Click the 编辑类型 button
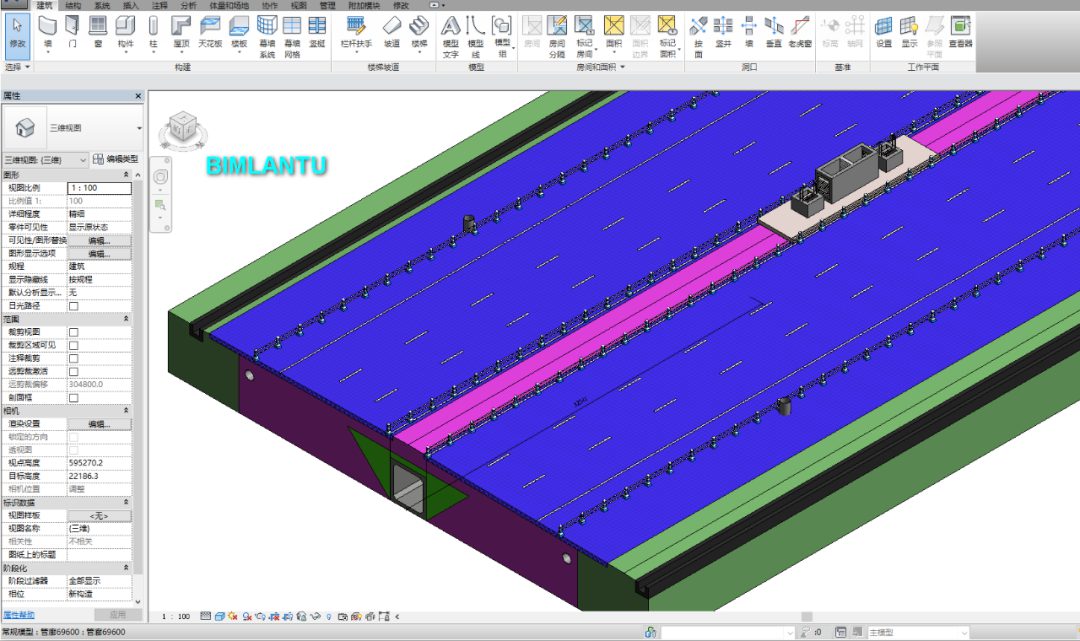The width and height of the screenshot is (1080, 641). [x=116, y=159]
